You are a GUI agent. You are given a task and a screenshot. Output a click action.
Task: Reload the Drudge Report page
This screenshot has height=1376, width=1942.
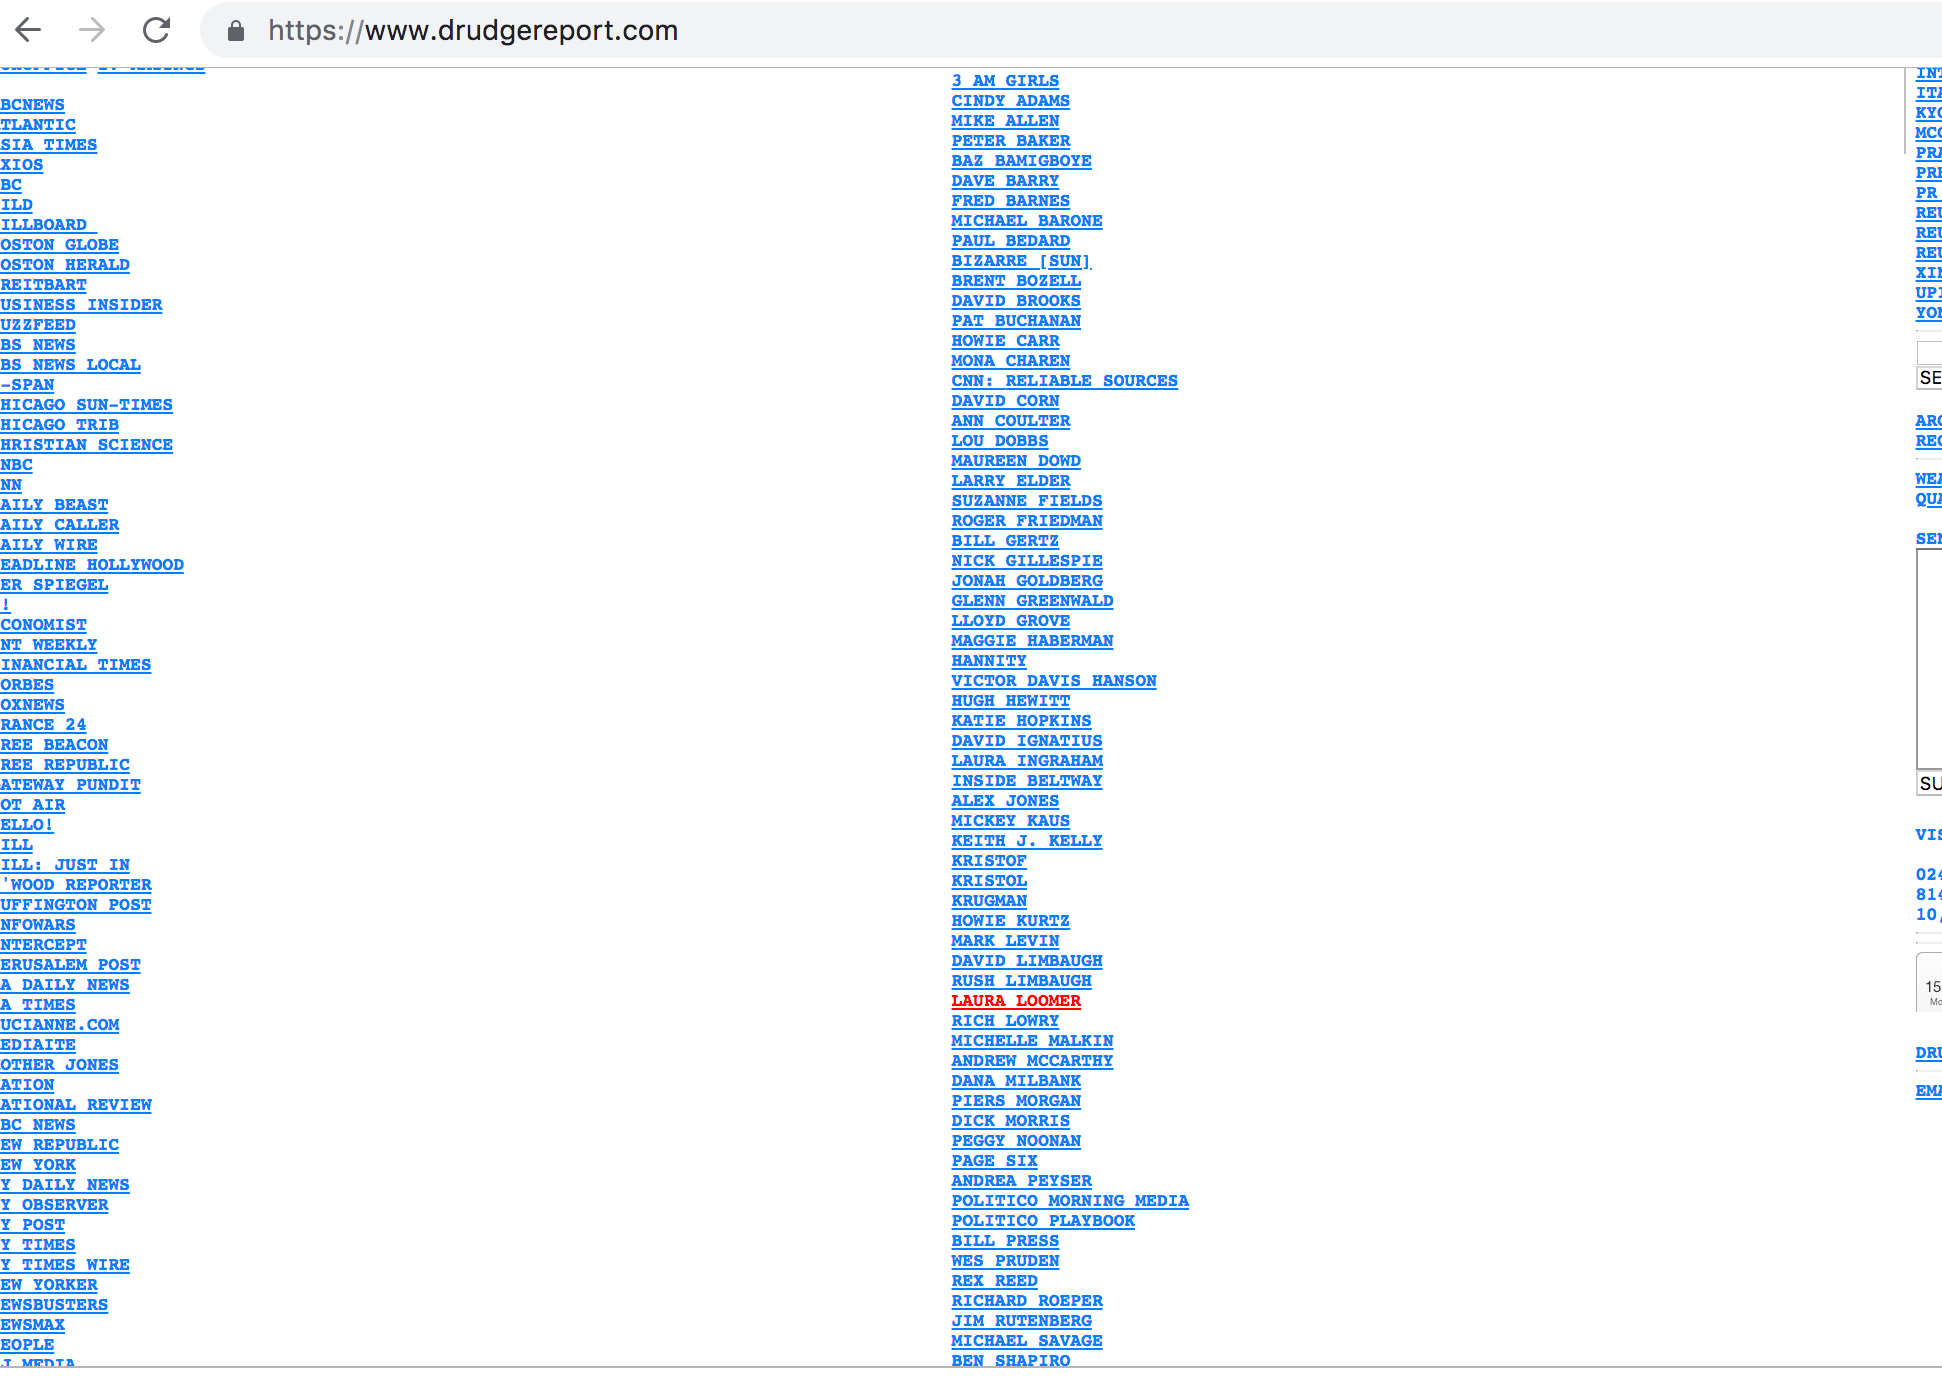(157, 30)
